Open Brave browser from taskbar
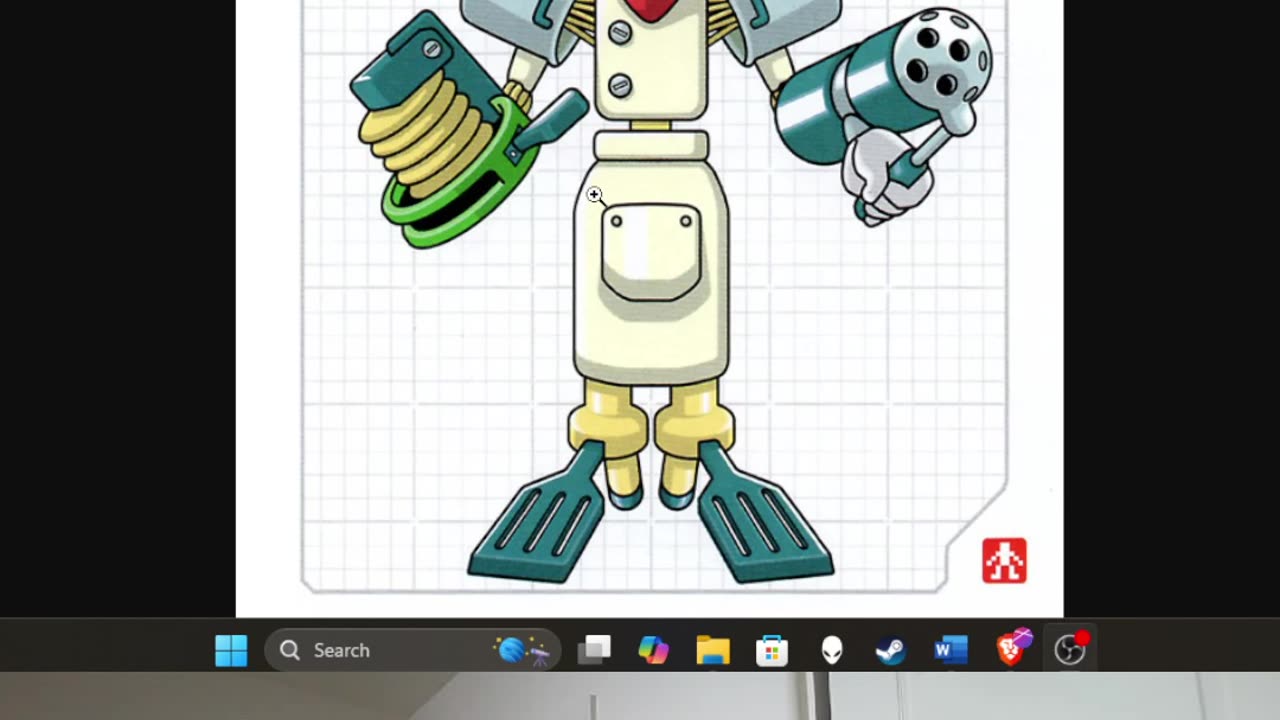Screen dimensions: 1280x720 tap(1012, 650)
